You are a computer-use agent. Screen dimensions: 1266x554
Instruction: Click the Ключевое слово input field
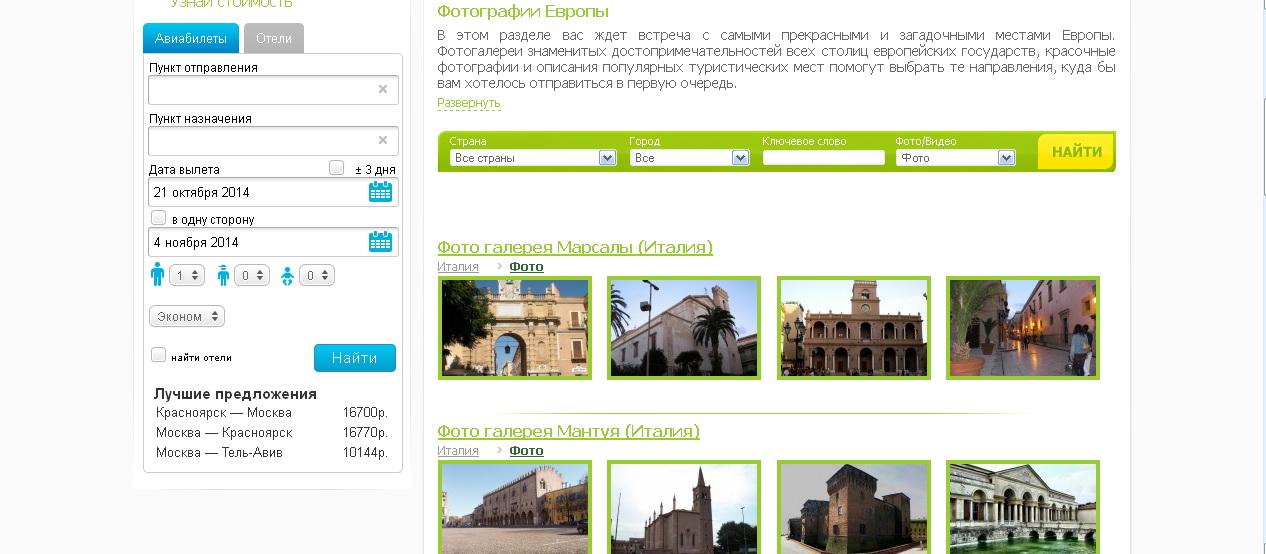pyautogui.click(x=824, y=158)
